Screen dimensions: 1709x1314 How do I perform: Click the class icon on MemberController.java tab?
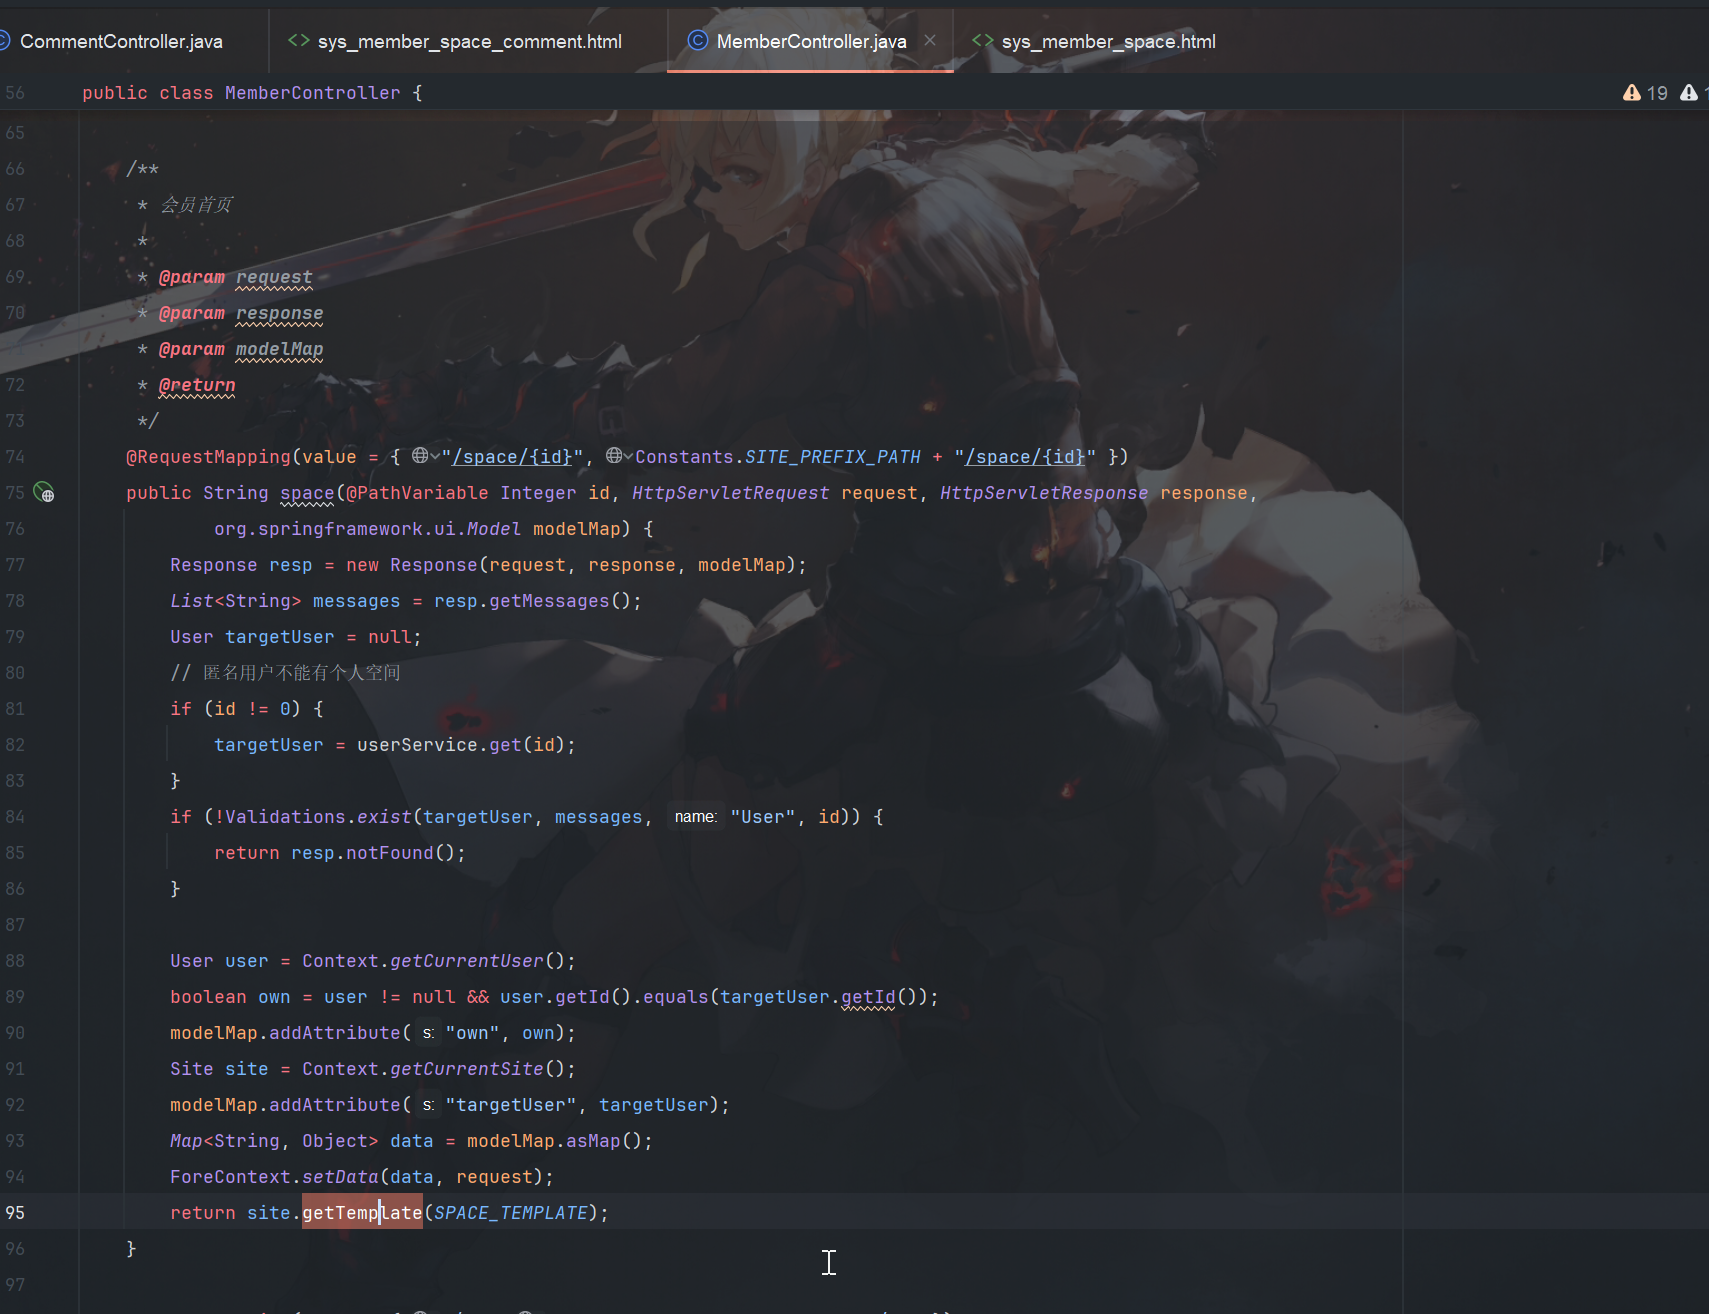tap(697, 41)
